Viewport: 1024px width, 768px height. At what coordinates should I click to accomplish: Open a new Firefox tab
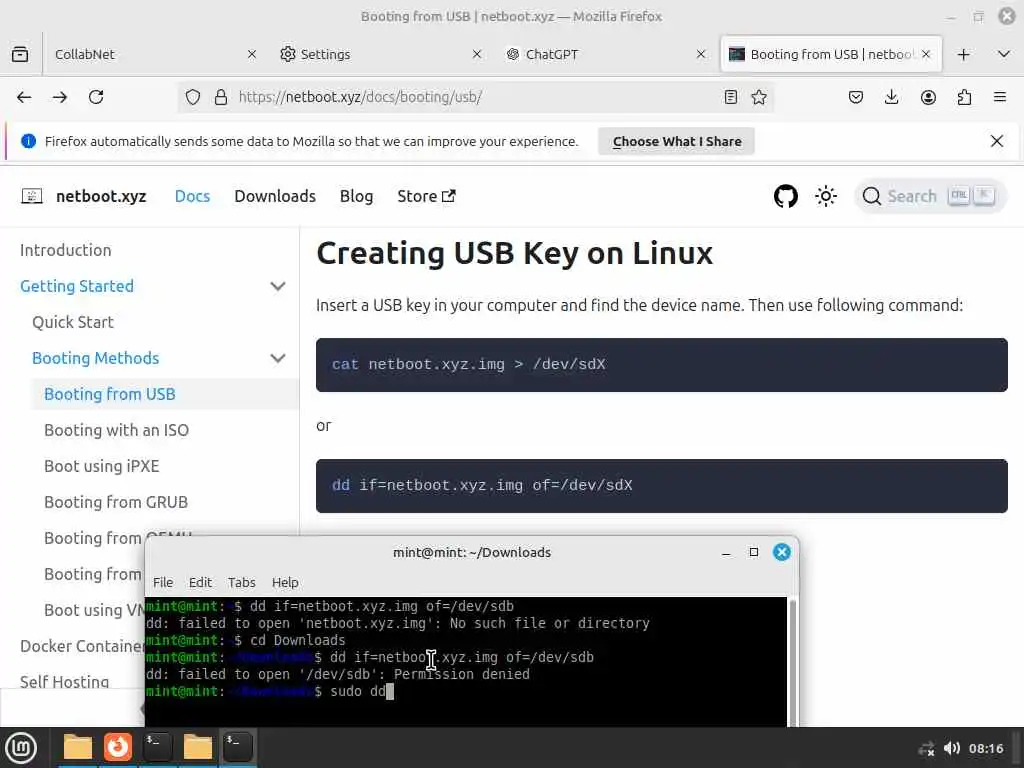coord(963,54)
